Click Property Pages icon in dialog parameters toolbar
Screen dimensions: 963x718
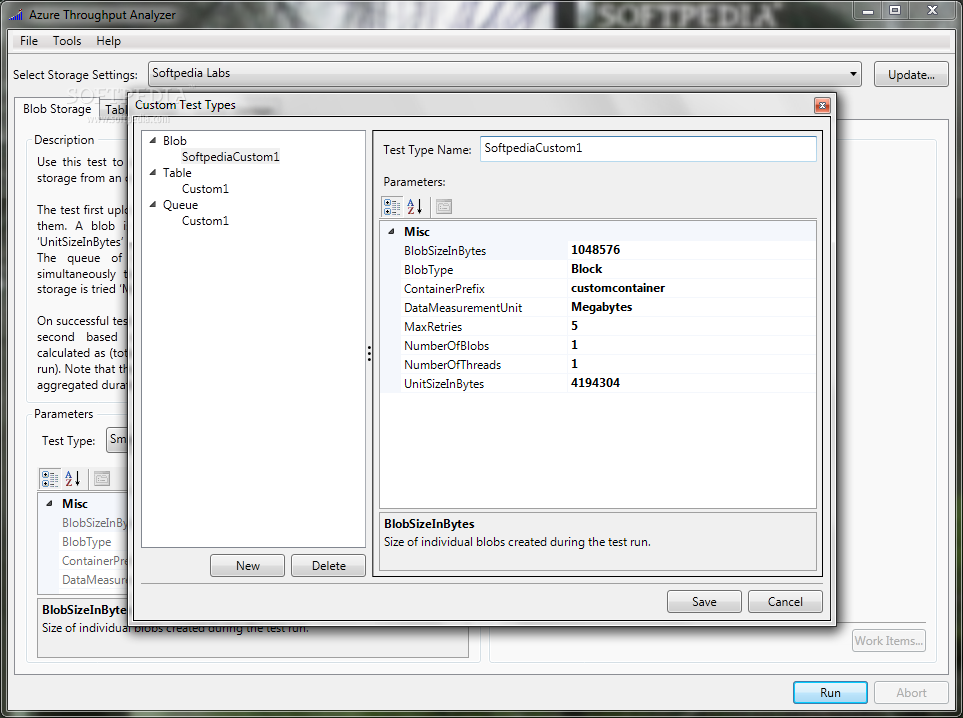[444, 207]
